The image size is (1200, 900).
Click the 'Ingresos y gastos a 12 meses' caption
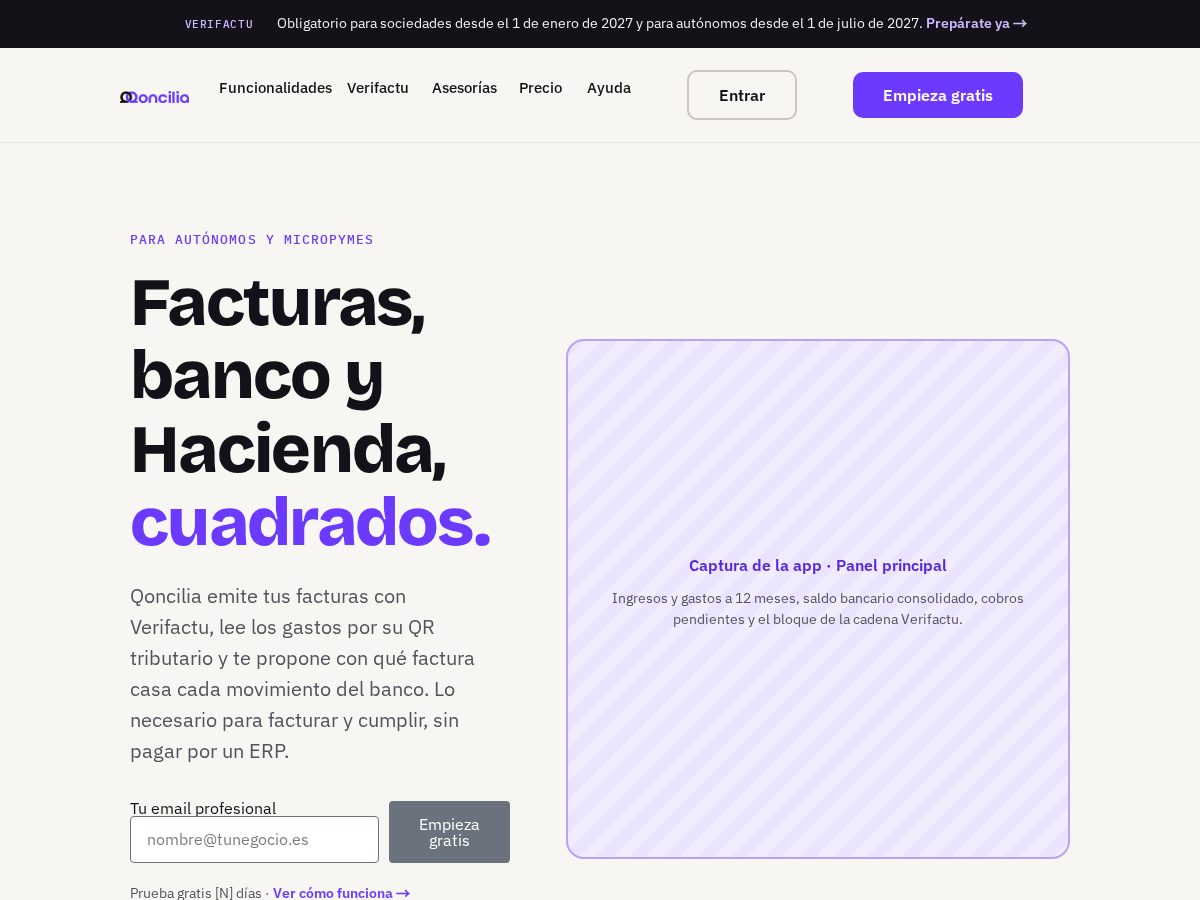pos(818,608)
